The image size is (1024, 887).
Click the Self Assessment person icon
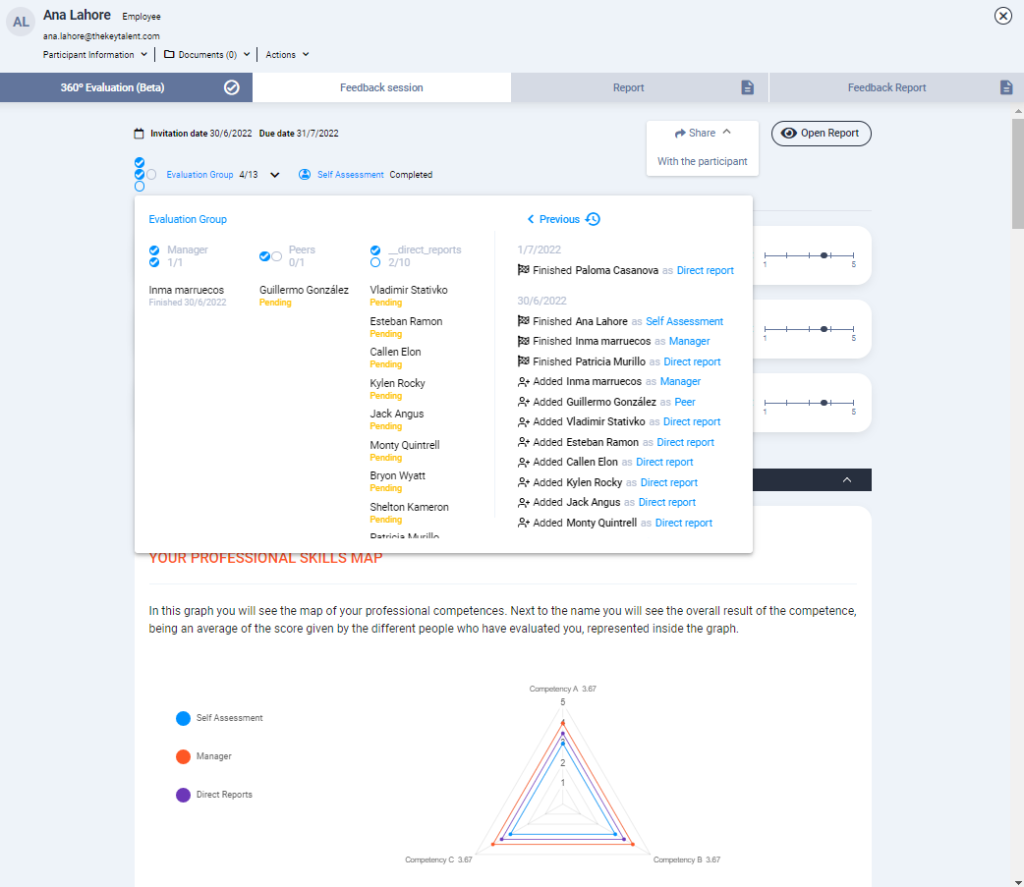point(305,175)
